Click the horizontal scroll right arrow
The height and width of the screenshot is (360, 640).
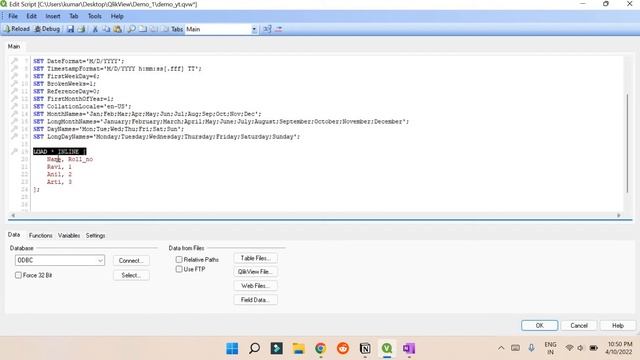619,215
